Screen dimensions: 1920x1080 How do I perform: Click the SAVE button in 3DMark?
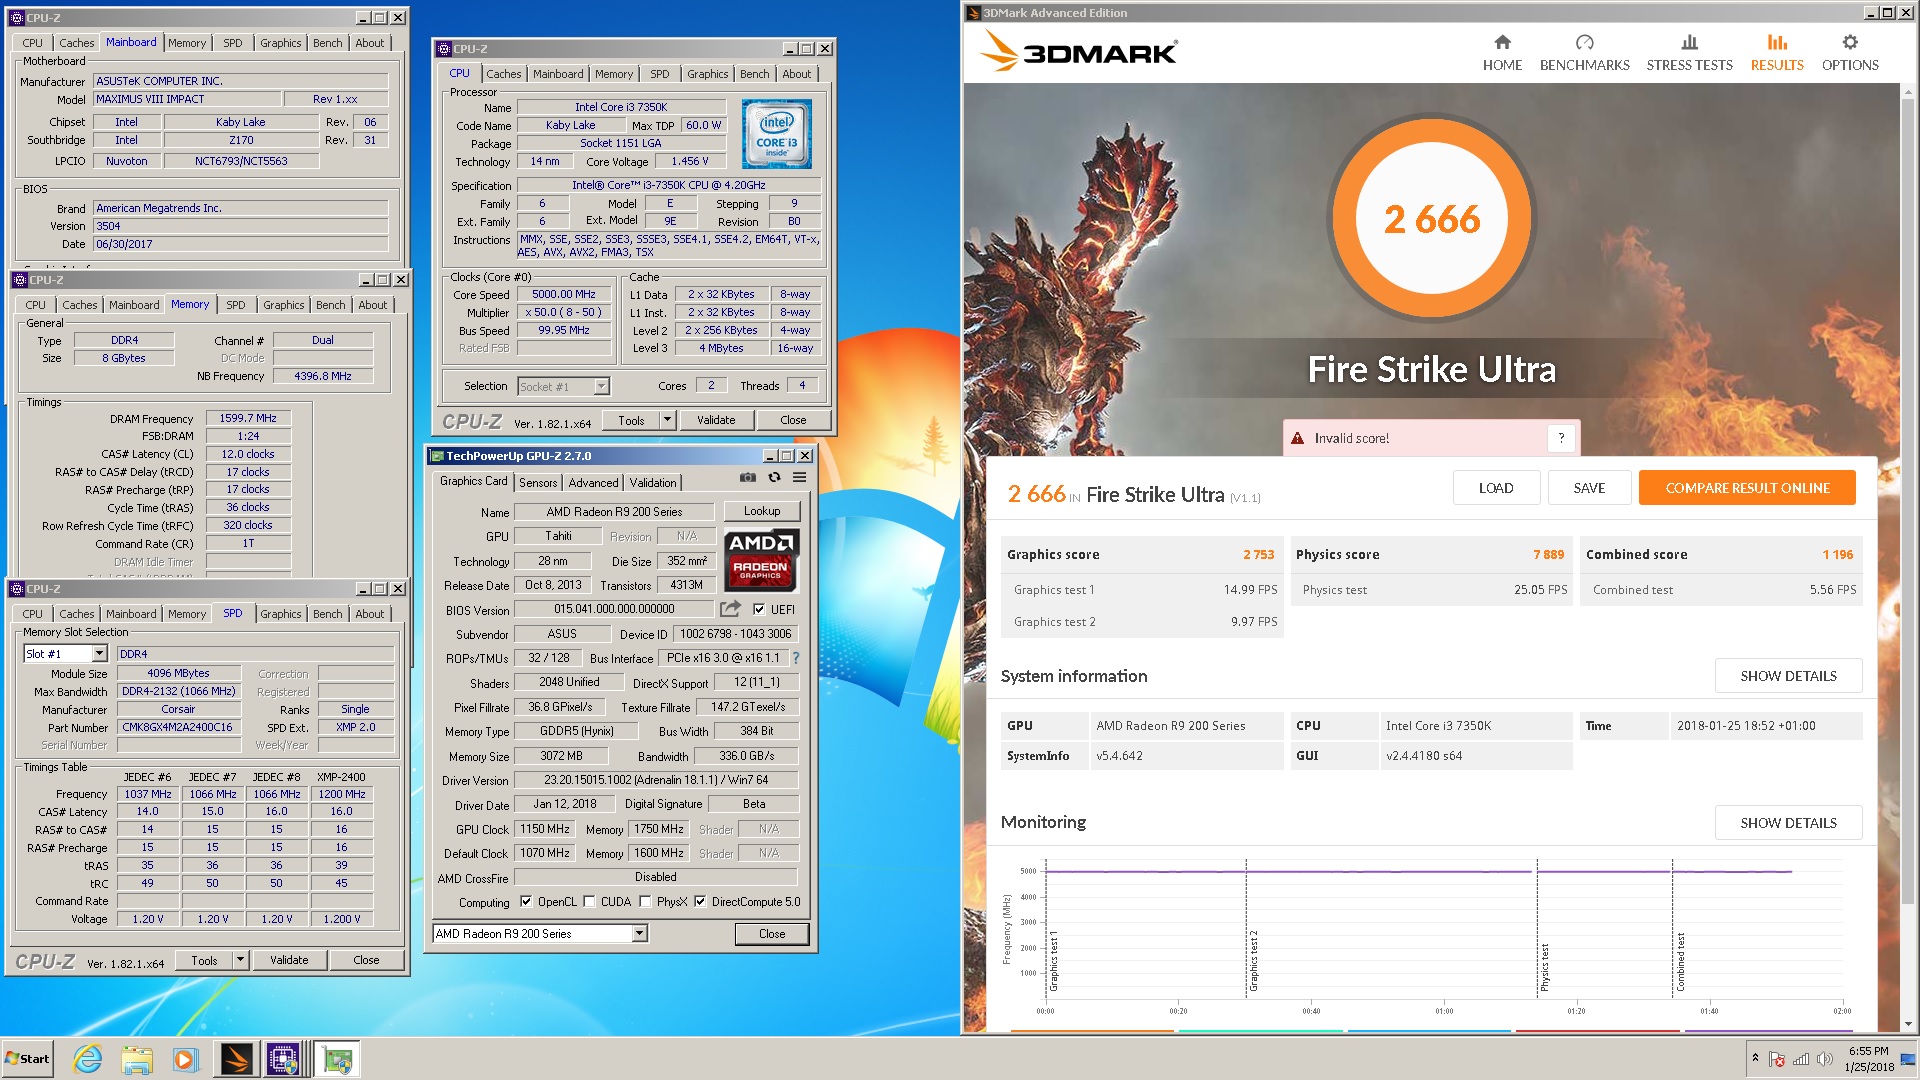pos(1589,488)
